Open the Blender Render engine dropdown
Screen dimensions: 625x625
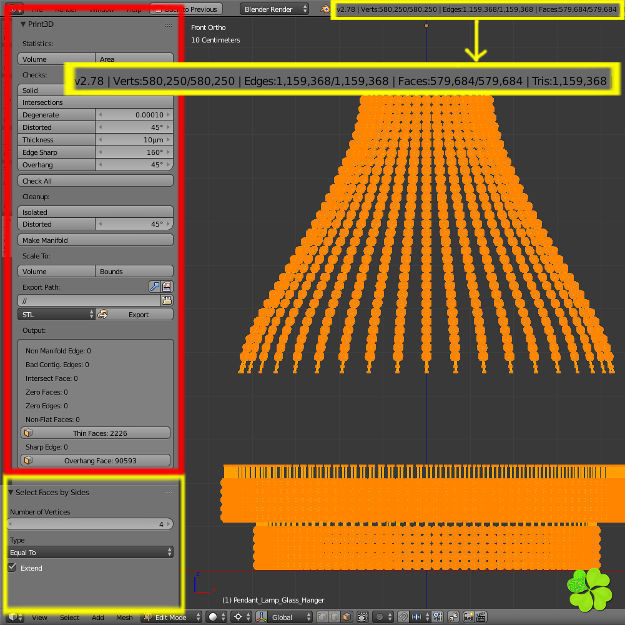275,9
